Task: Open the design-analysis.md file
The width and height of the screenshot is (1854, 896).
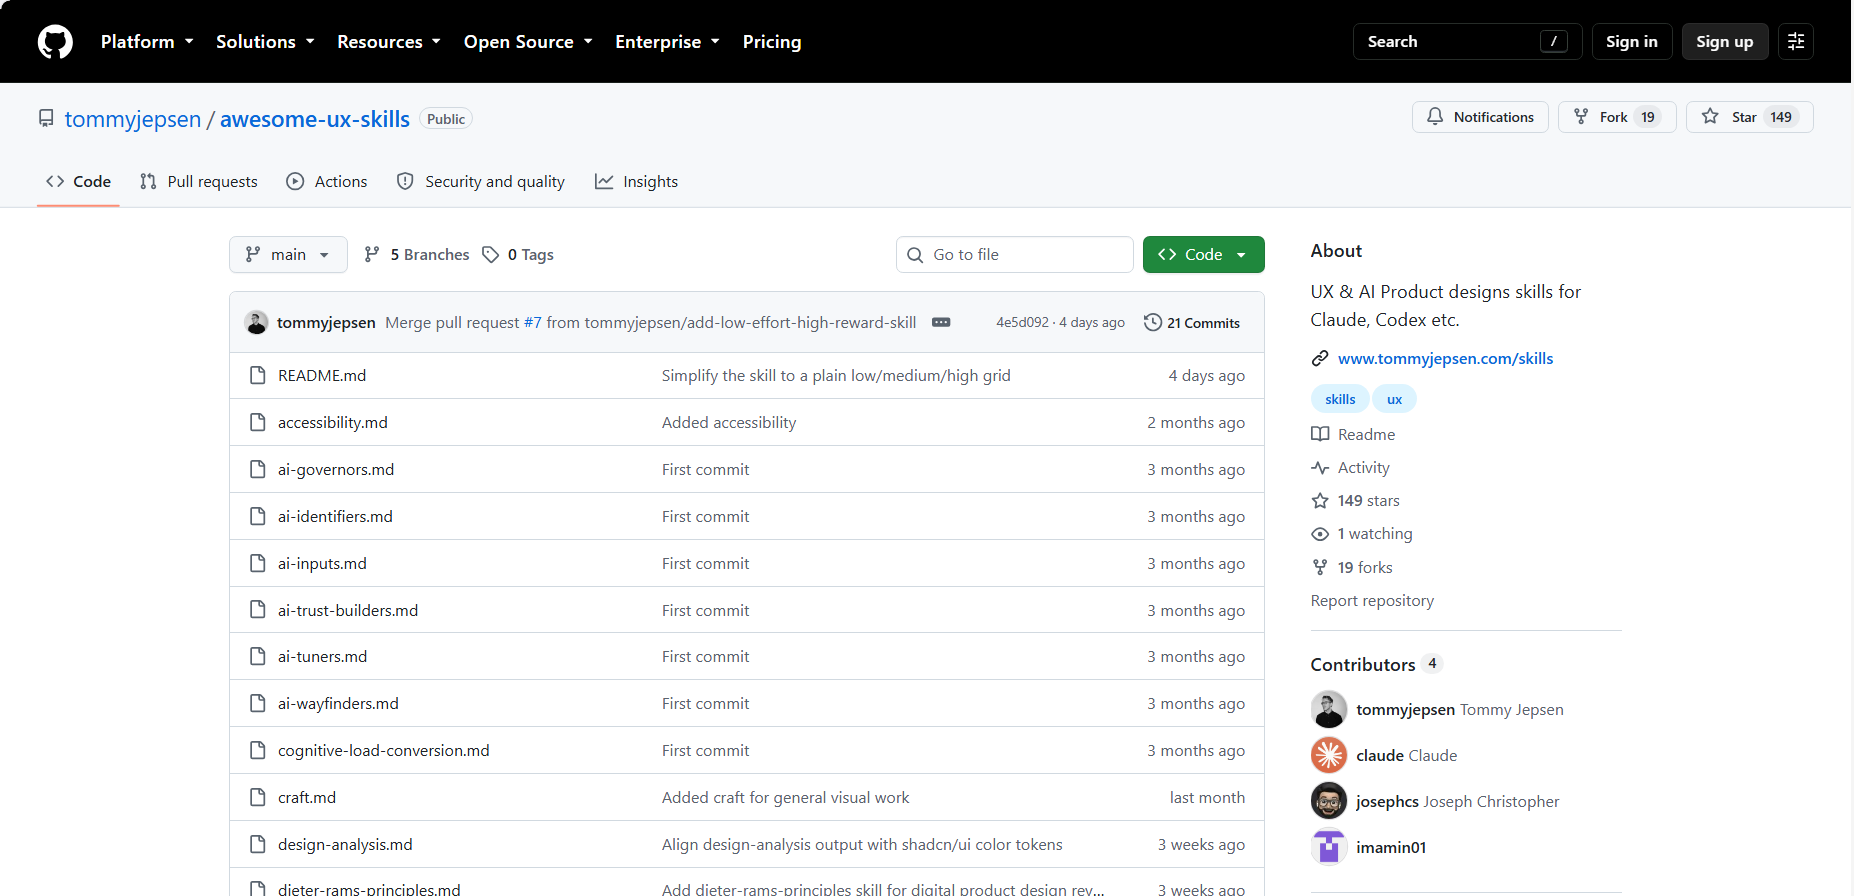Action: tap(345, 845)
